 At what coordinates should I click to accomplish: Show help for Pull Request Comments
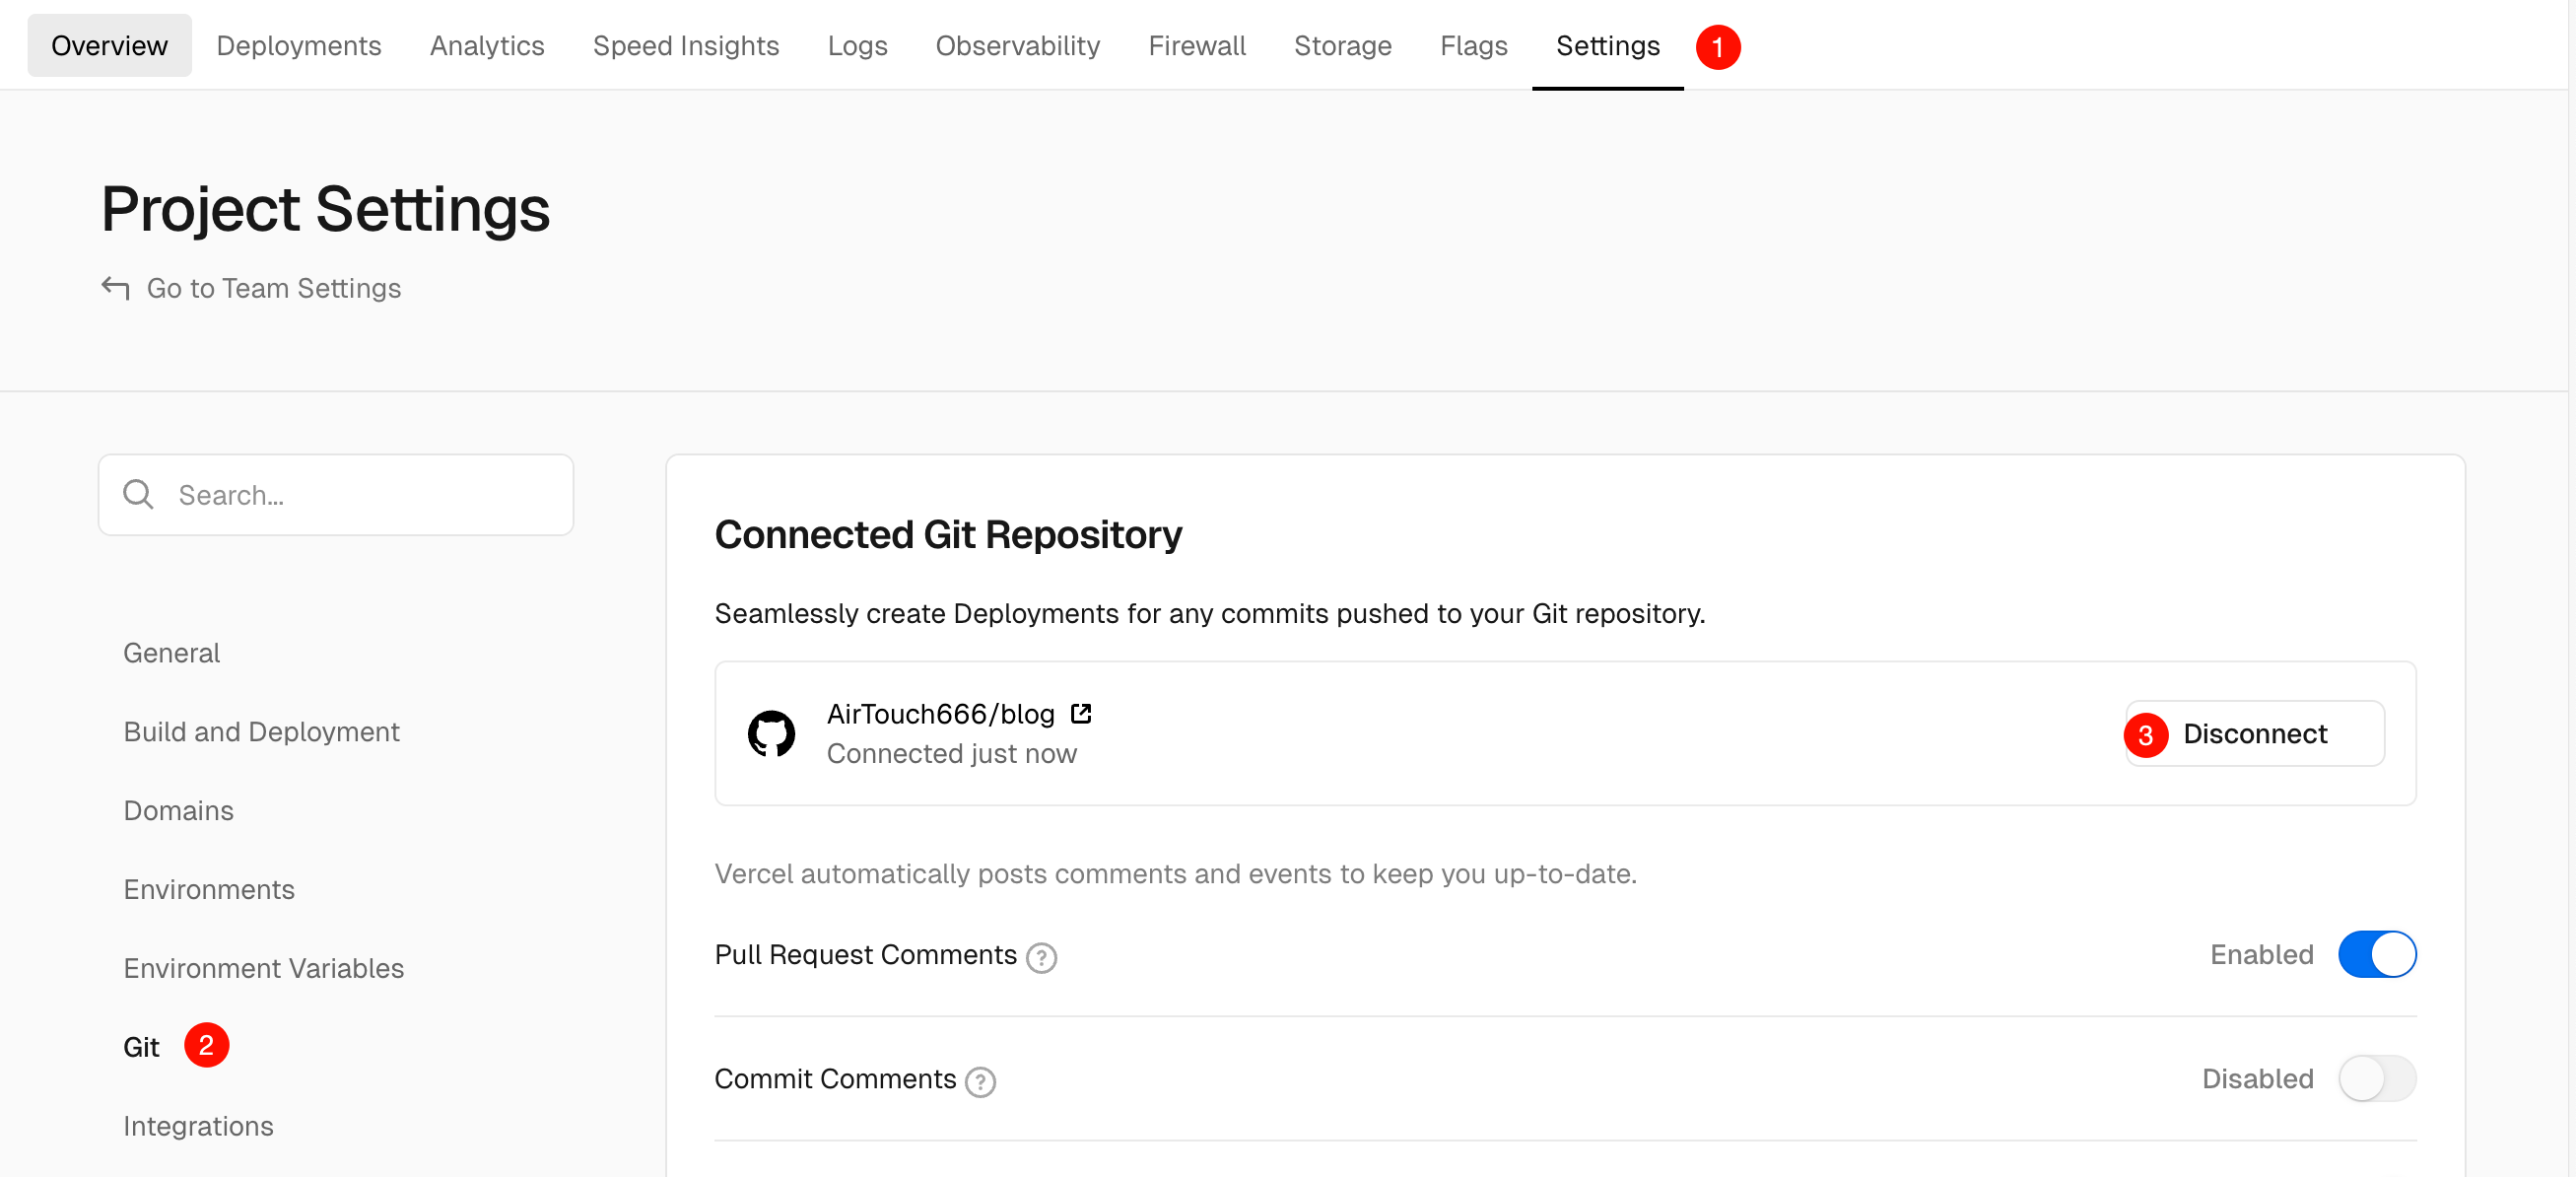1041,958
